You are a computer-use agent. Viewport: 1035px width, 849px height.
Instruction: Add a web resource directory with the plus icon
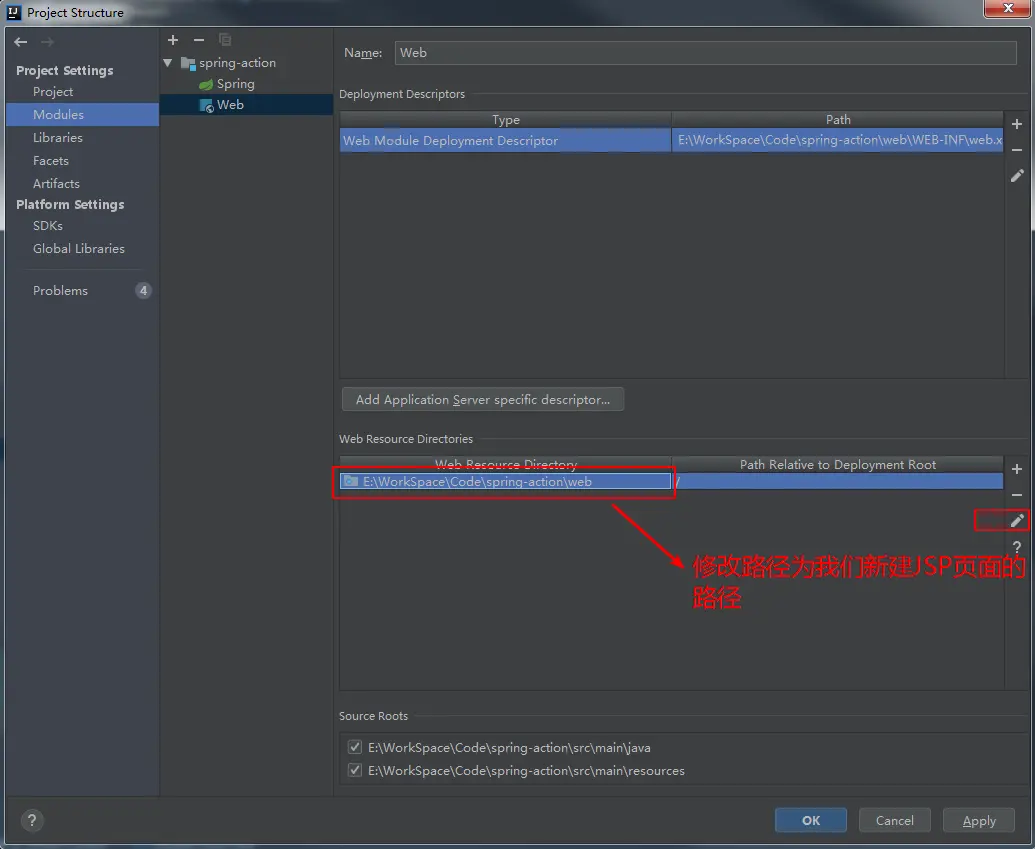pos(1017,469)
